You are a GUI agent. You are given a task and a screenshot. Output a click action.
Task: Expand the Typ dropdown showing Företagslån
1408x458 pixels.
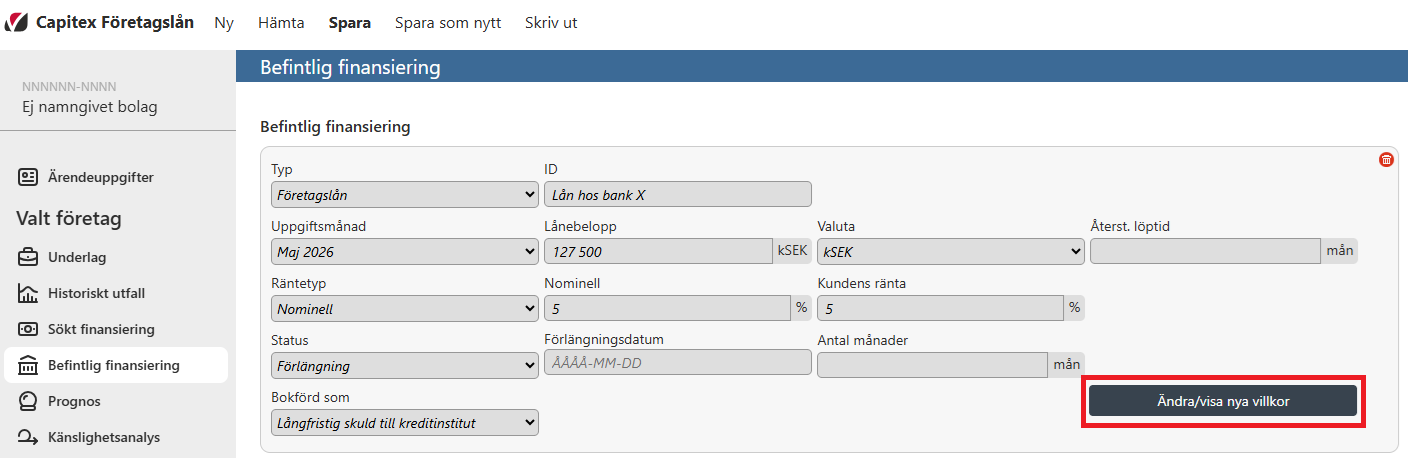[x=405, y=194]
